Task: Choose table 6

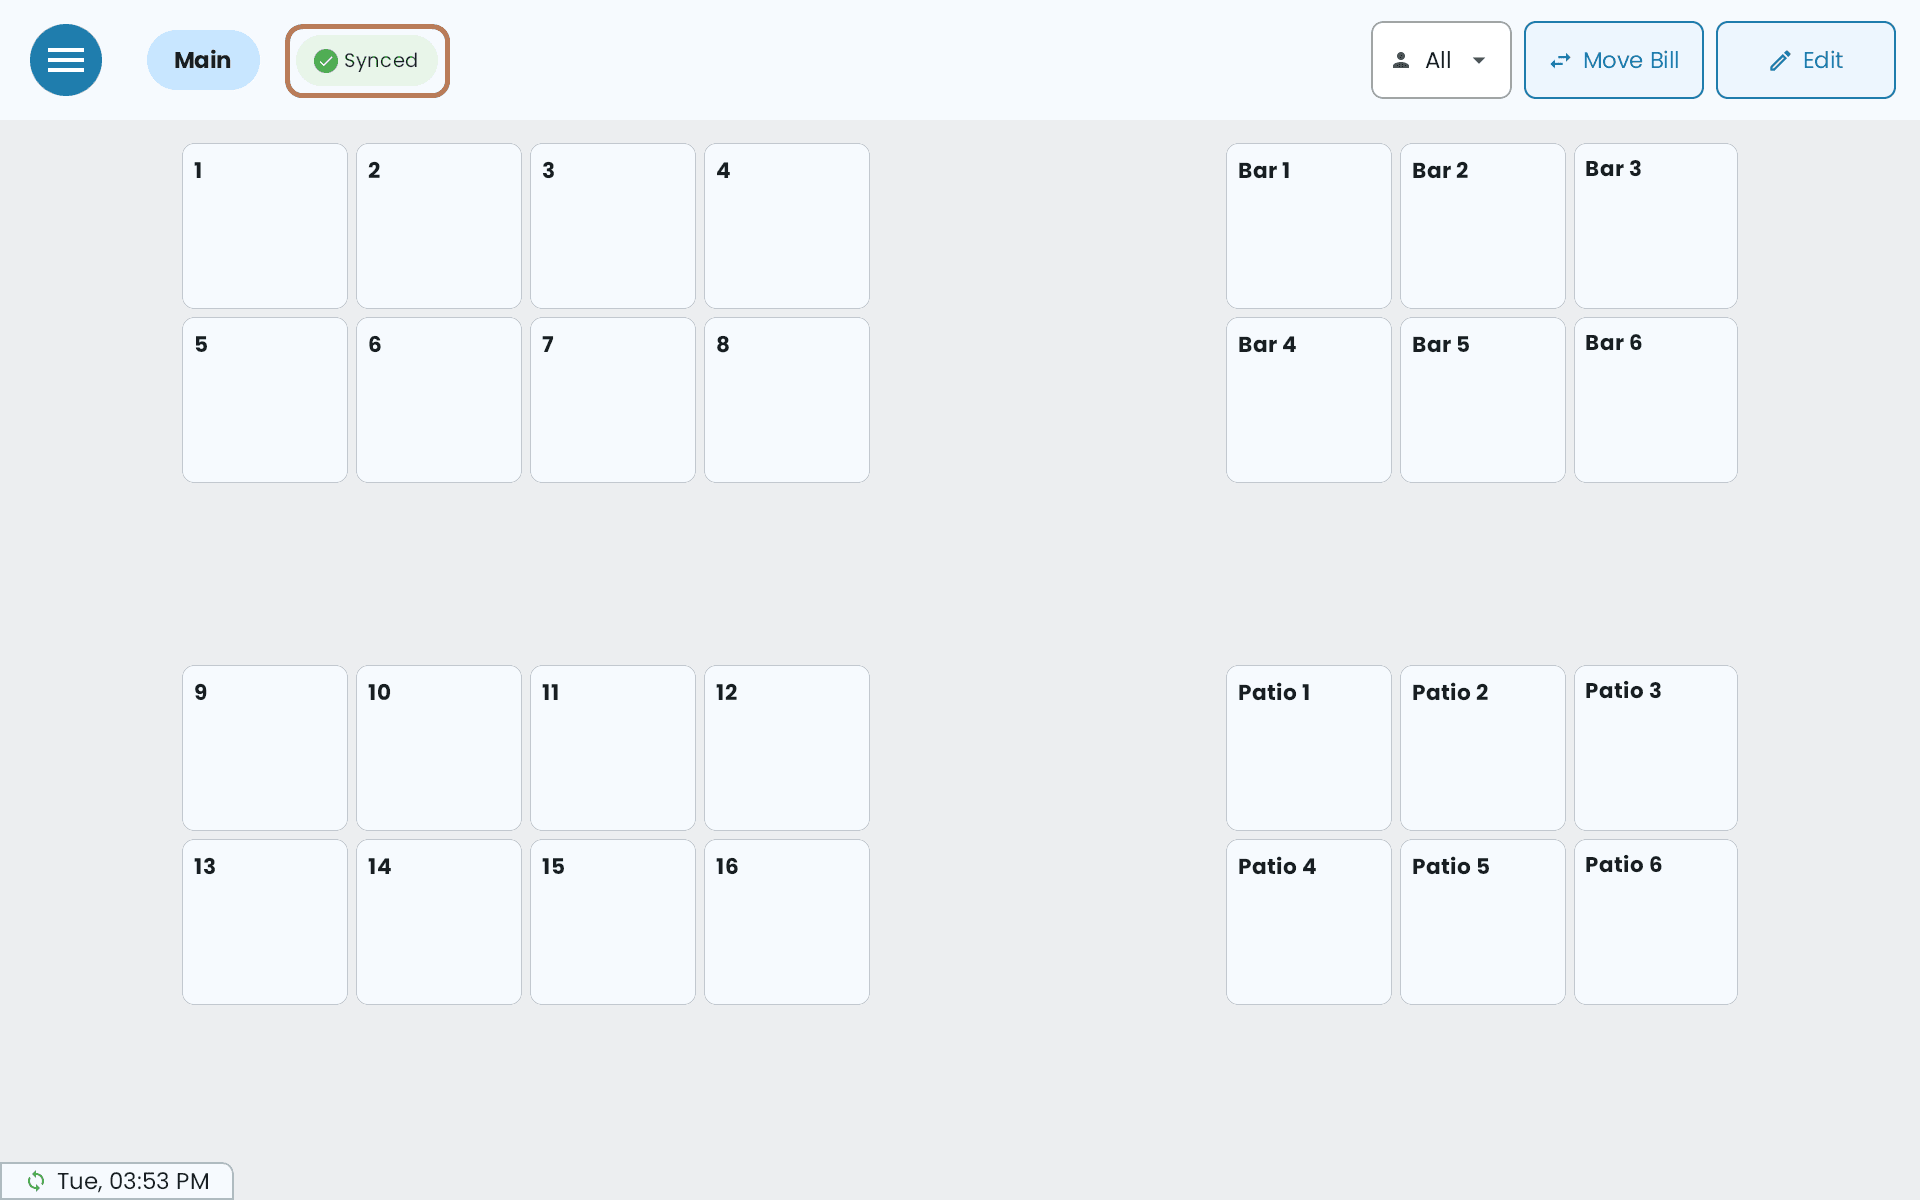Action: coord(439,400)
